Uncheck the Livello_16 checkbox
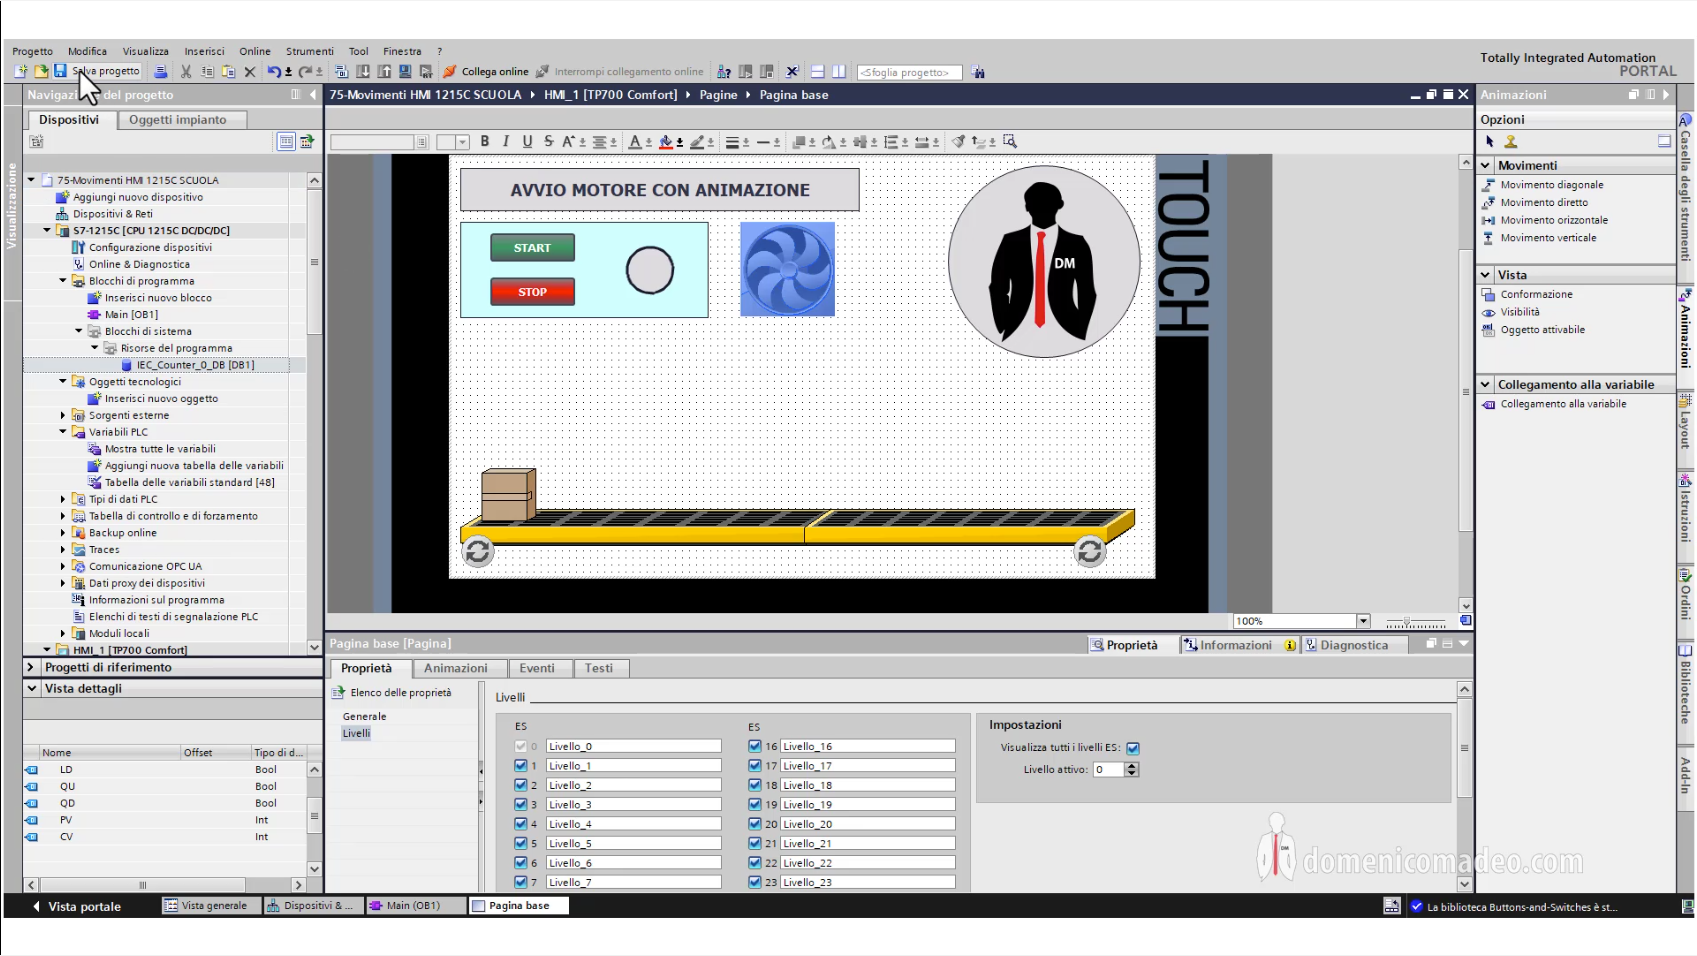1697x956 pixels. pyautogui.click(x=755, y=746)
